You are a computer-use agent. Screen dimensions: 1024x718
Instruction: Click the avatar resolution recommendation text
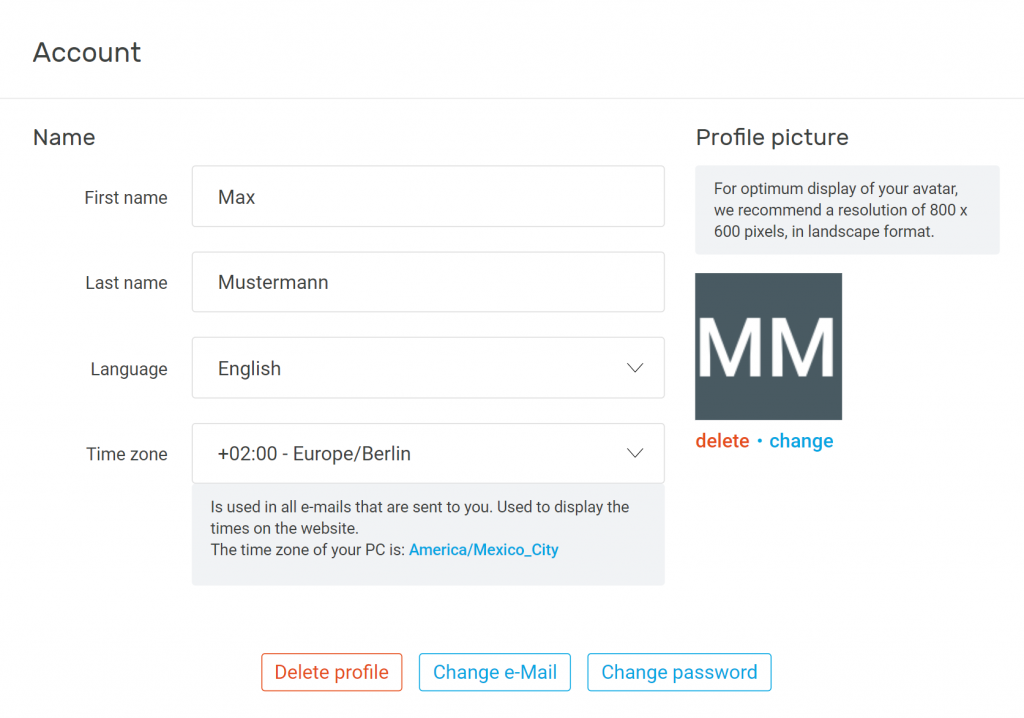point(840,210)
